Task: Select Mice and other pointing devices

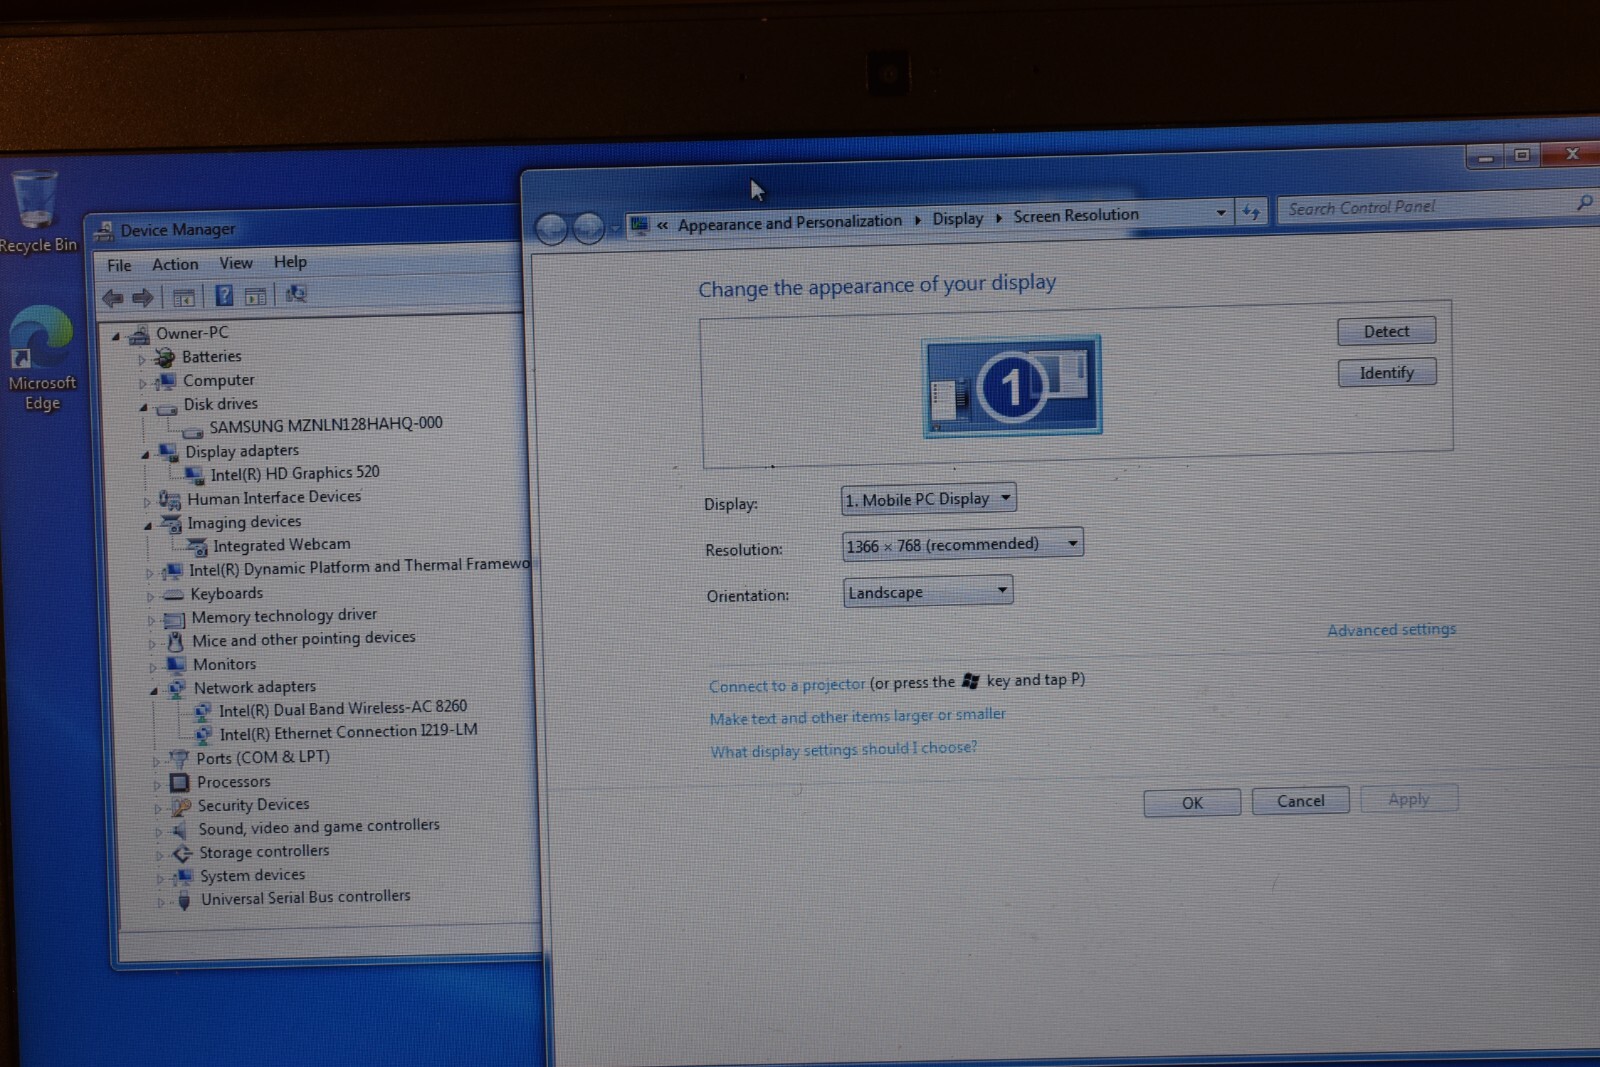Action: 303,639
